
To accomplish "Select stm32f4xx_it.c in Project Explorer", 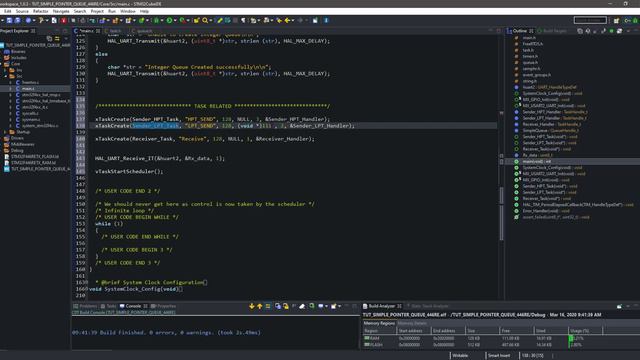I will [x=34, y=107].
